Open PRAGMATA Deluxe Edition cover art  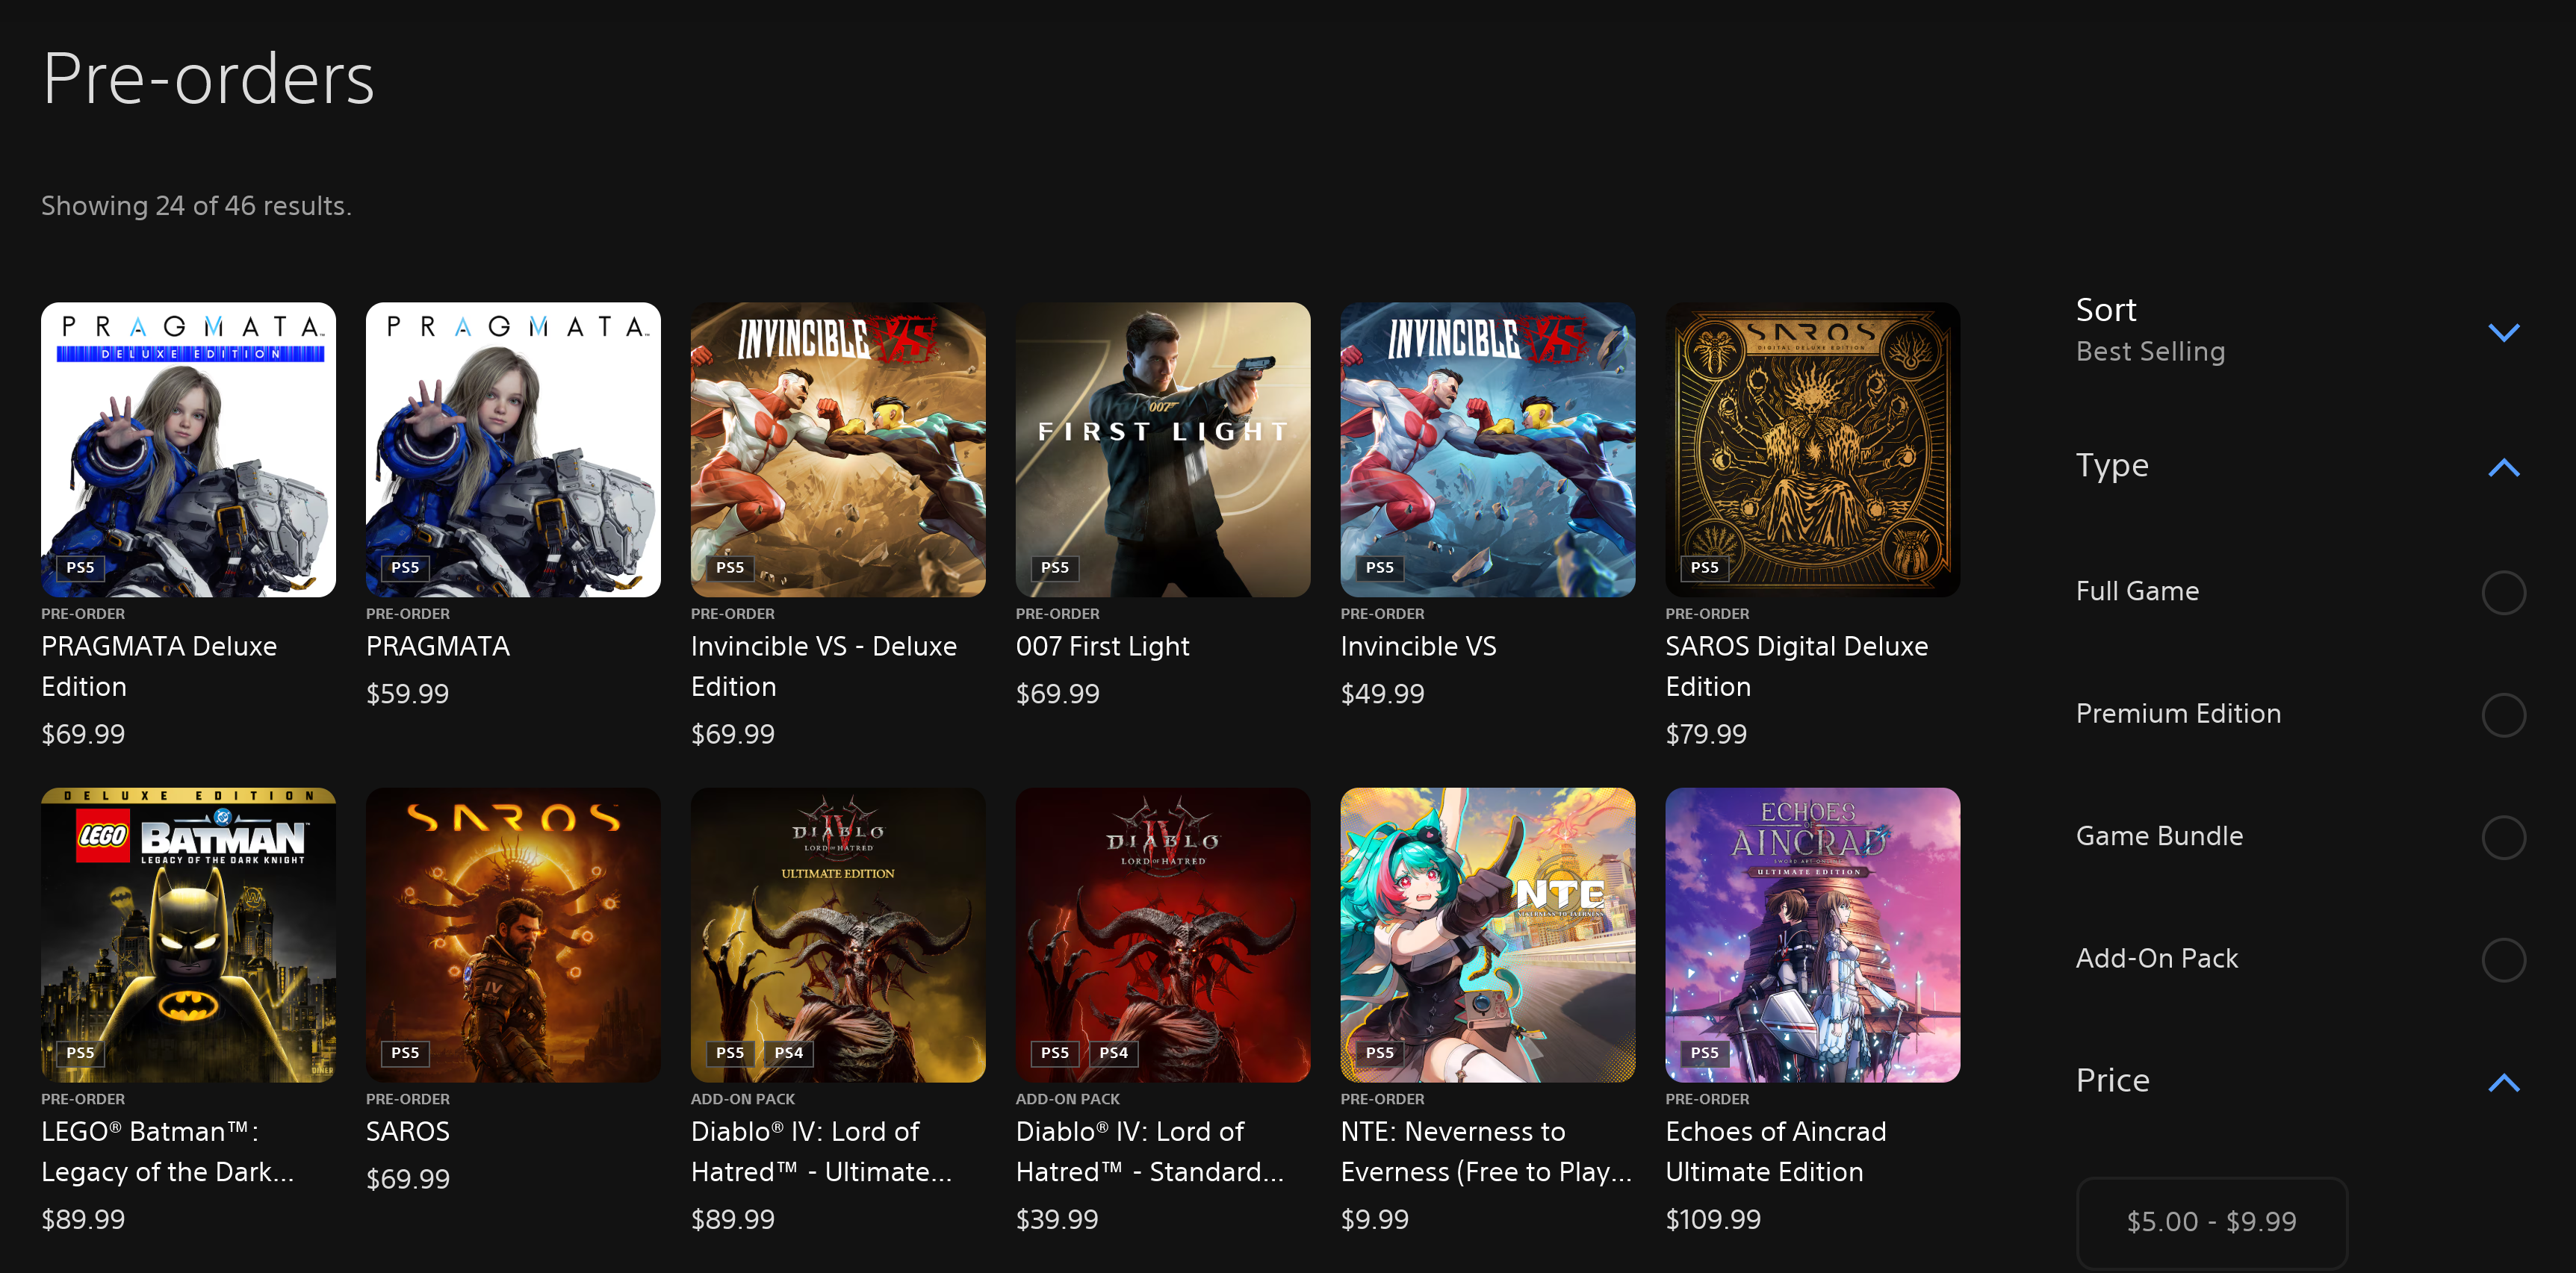[x=188, y=449]
